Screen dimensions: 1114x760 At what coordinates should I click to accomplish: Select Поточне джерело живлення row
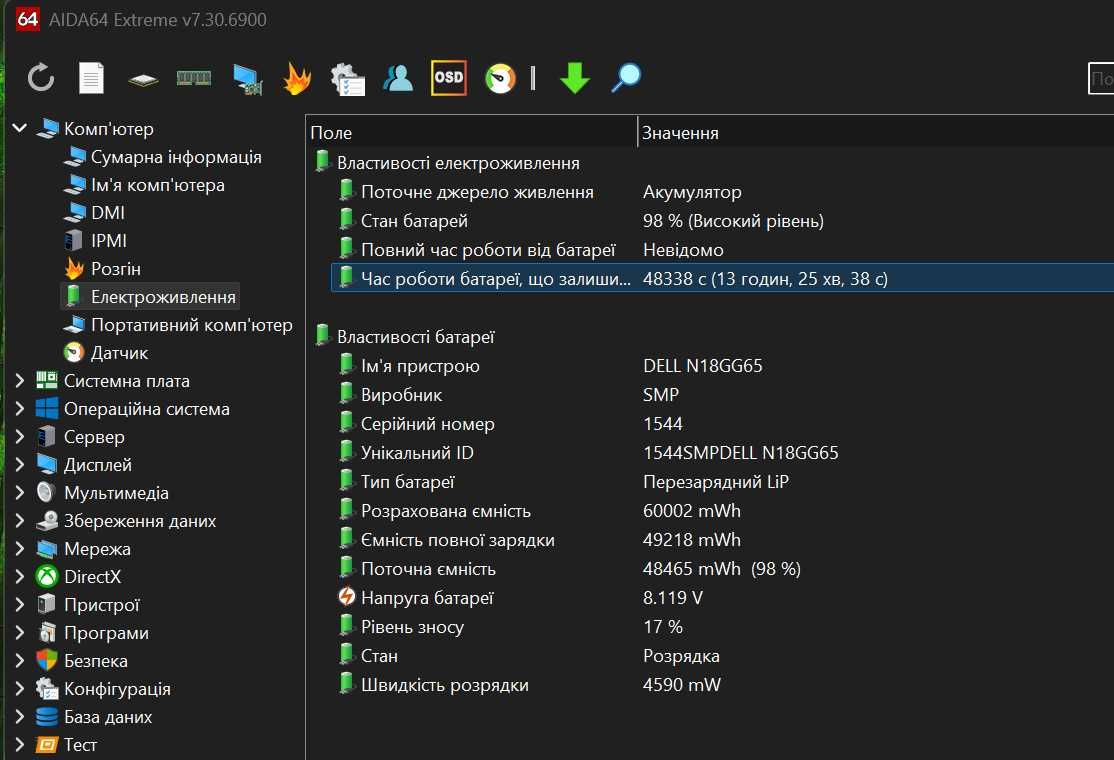(x=723, y=192)
